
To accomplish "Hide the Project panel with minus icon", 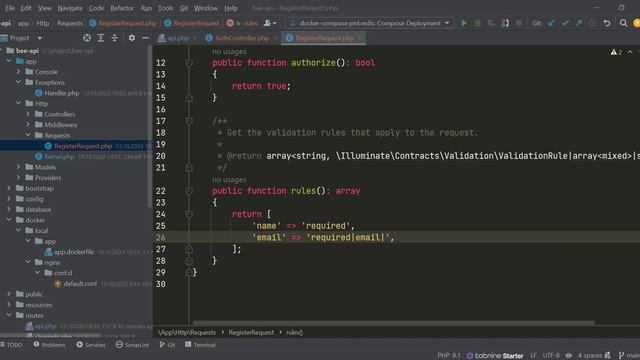I will [145, 38].
